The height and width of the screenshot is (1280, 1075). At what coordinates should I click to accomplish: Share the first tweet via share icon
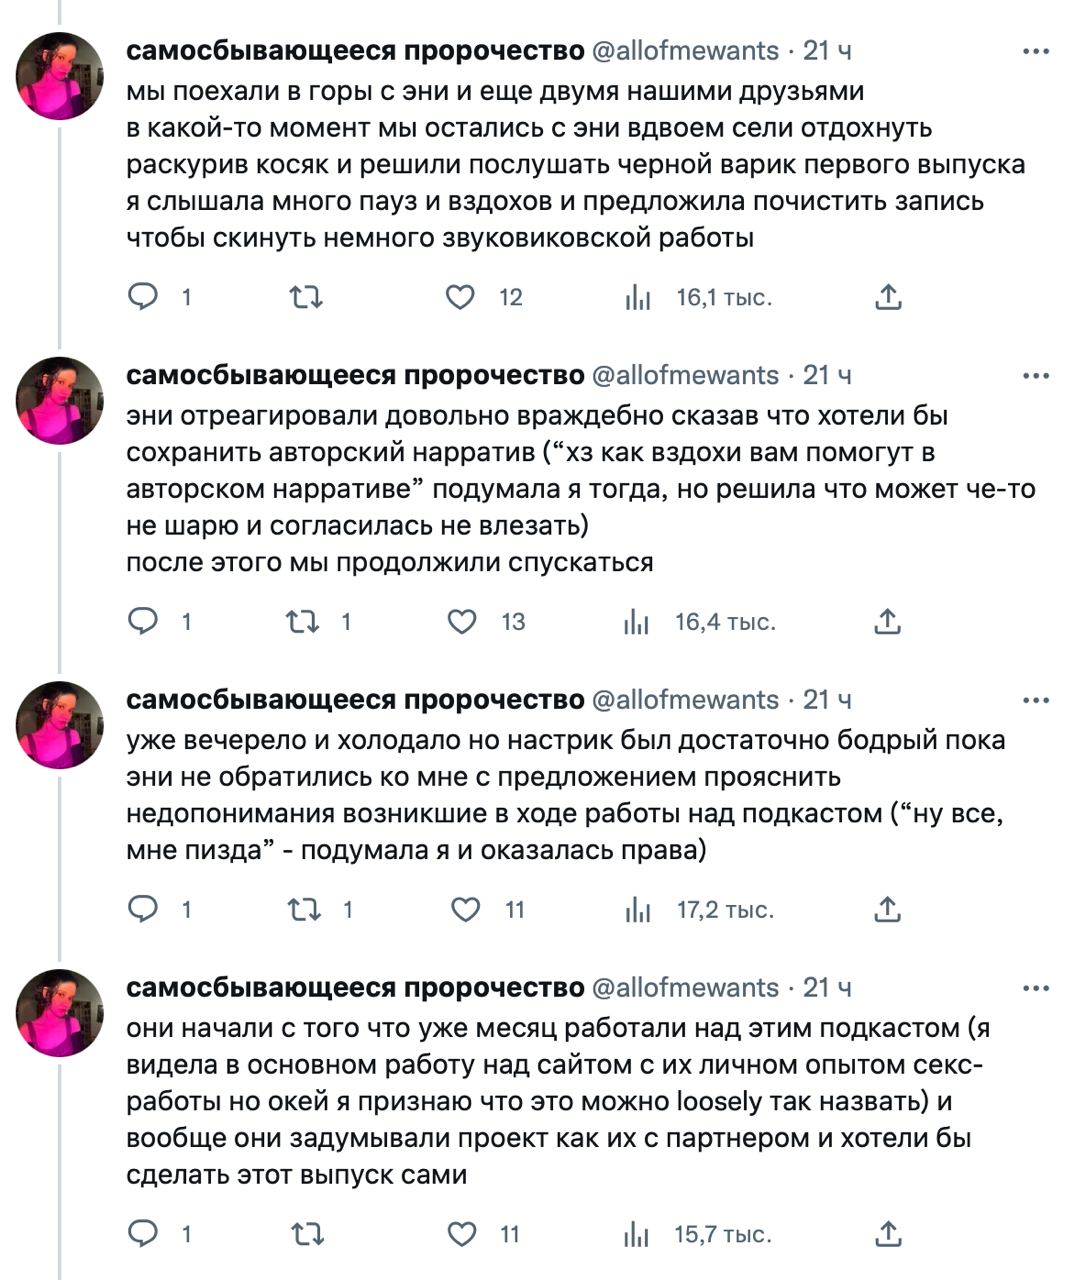[889, 297]
